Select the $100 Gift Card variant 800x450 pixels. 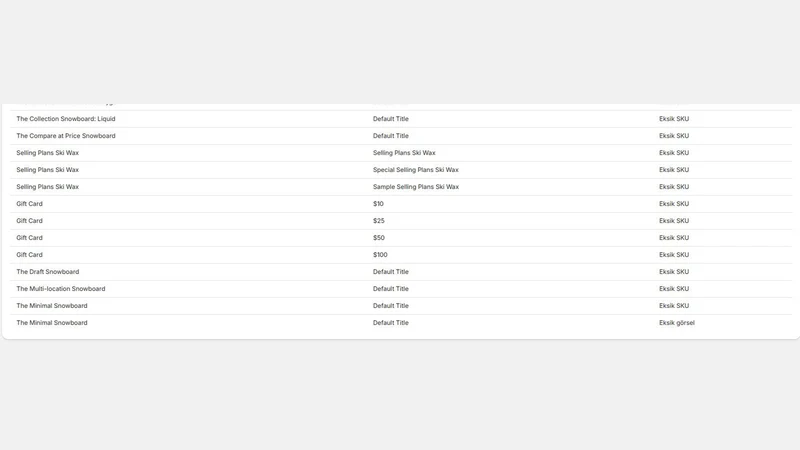pyautogui.click(x=380, y=255)
